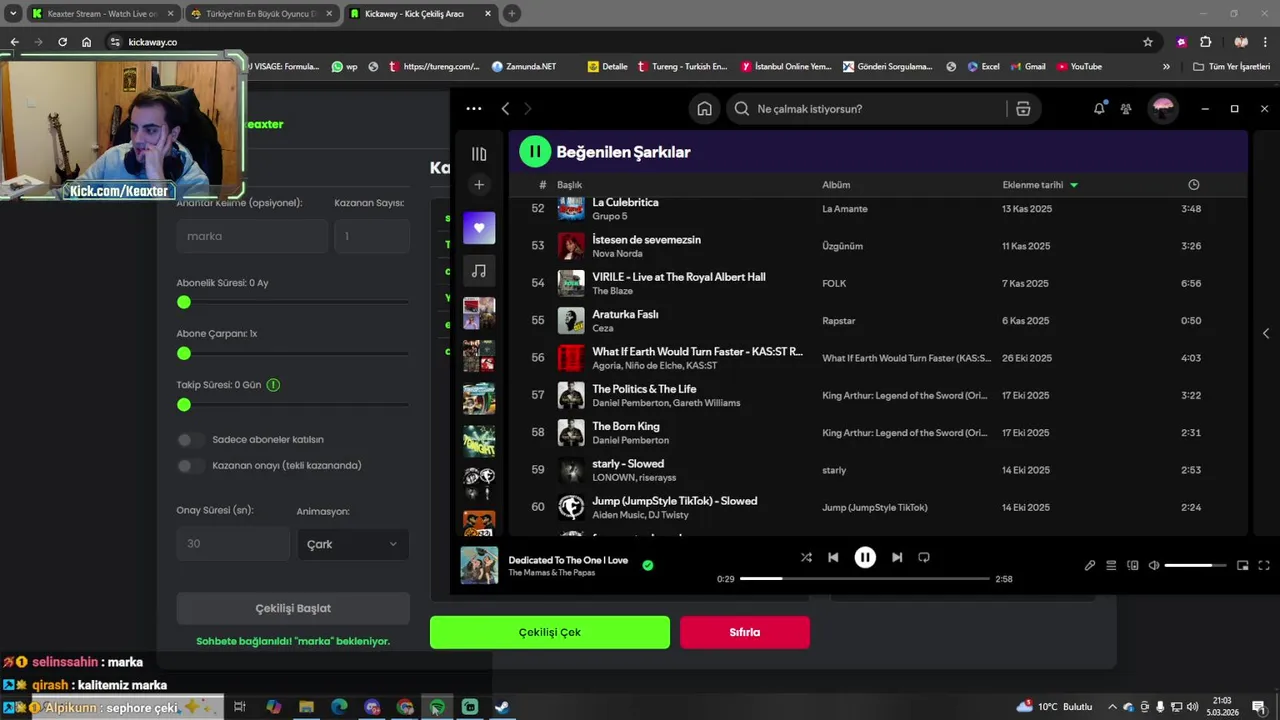Sort by Eklenme tarihi column
This screenshot has width=1280, height=720.
pos(1040,185)
